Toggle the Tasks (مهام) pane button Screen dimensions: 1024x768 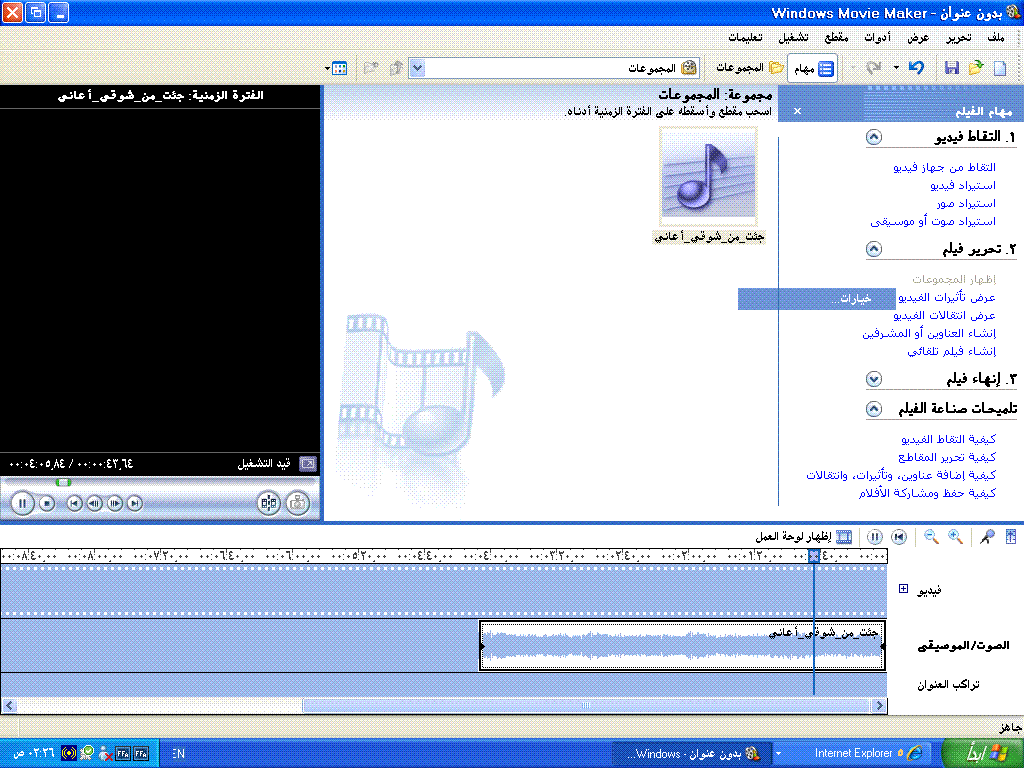(x=813, y=68)
